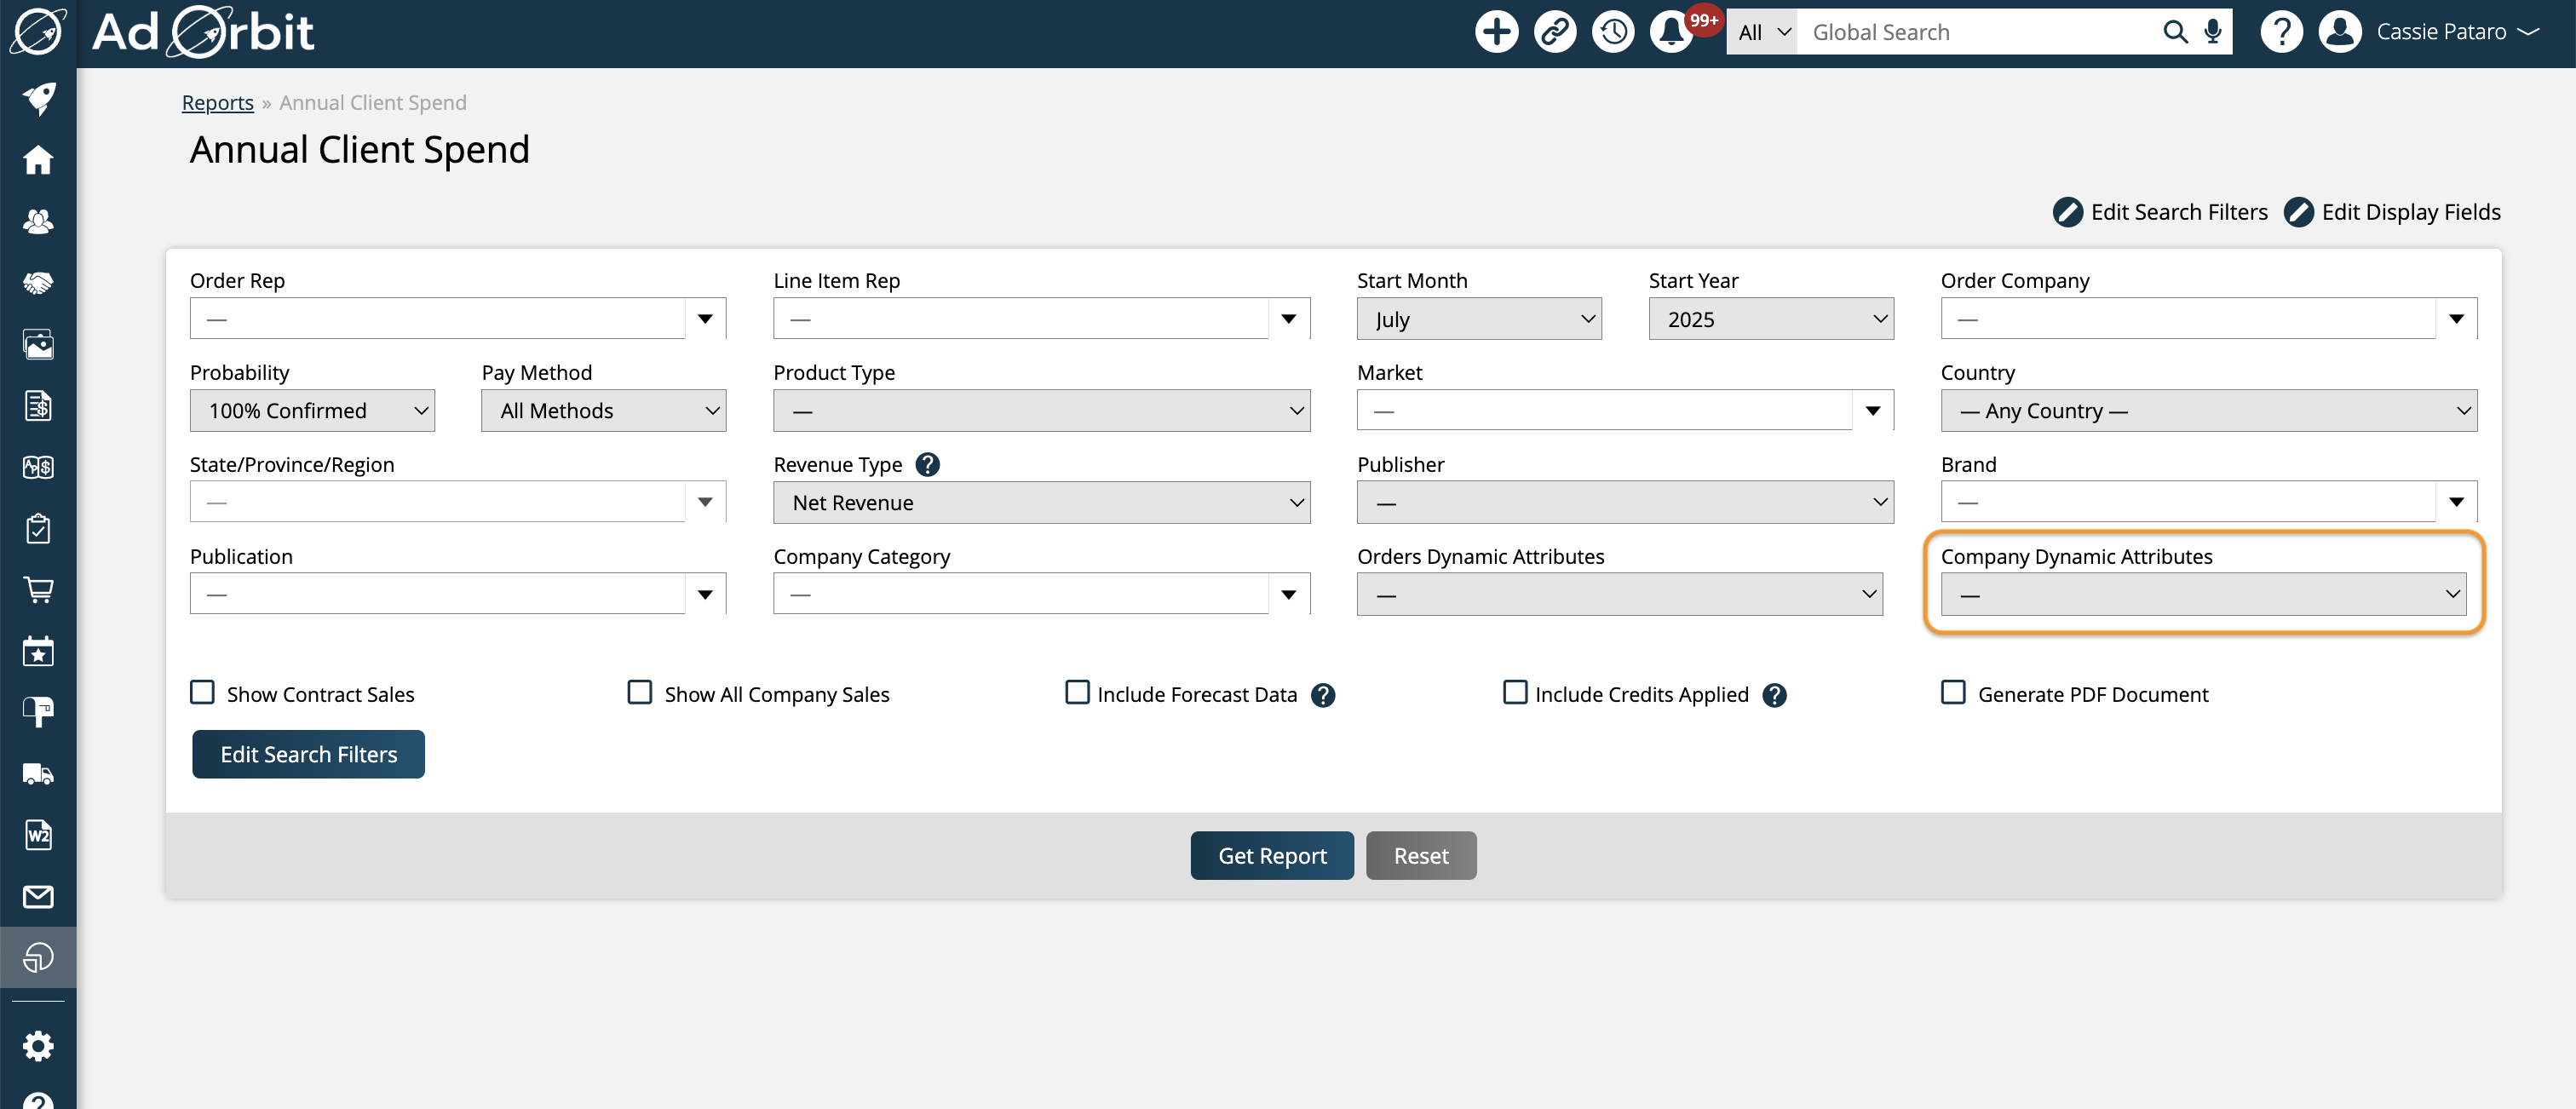
Task: Open the Revenue Type Net Revenue dropdown
Action: pos(1041,503)
